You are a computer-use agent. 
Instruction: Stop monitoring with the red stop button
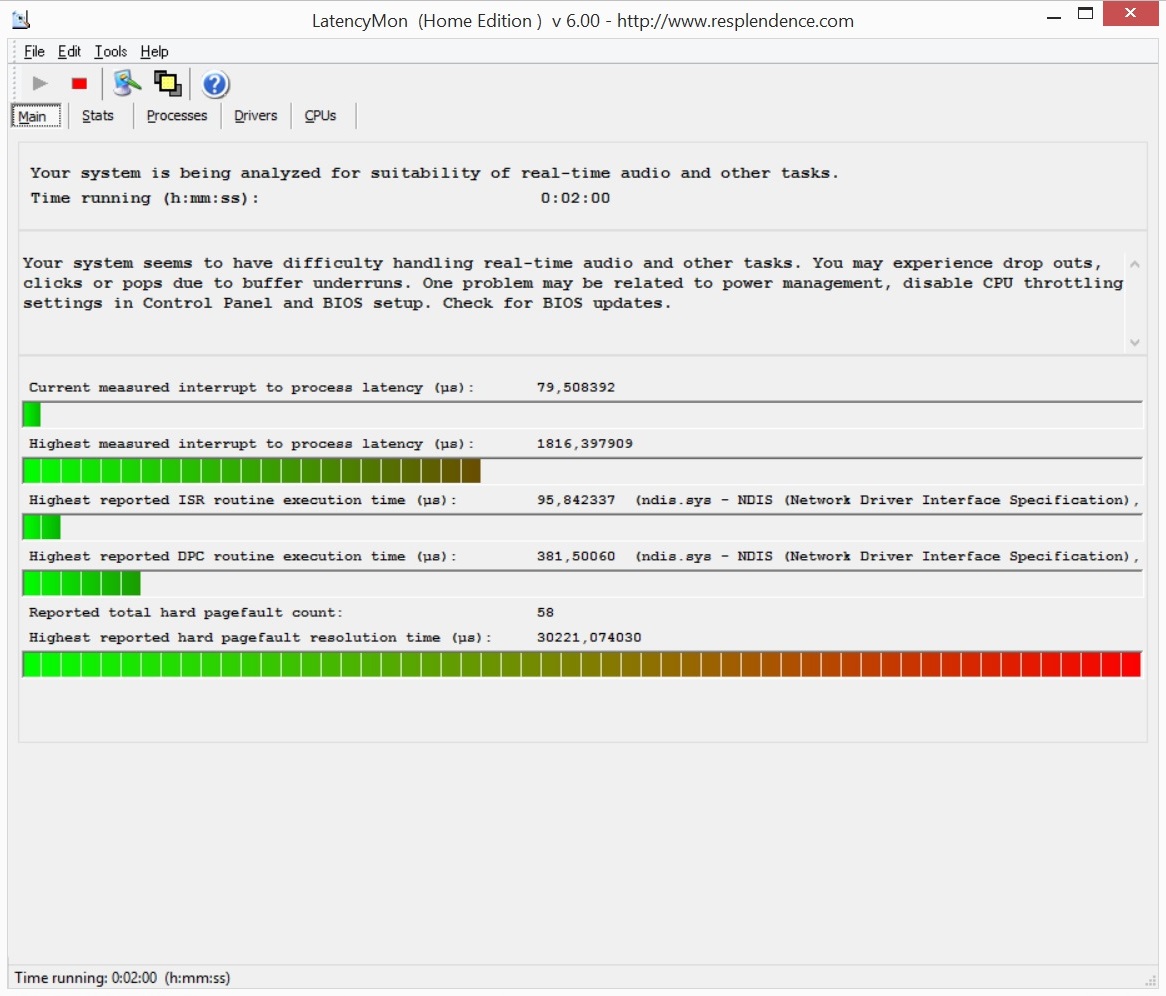(79, 83)
